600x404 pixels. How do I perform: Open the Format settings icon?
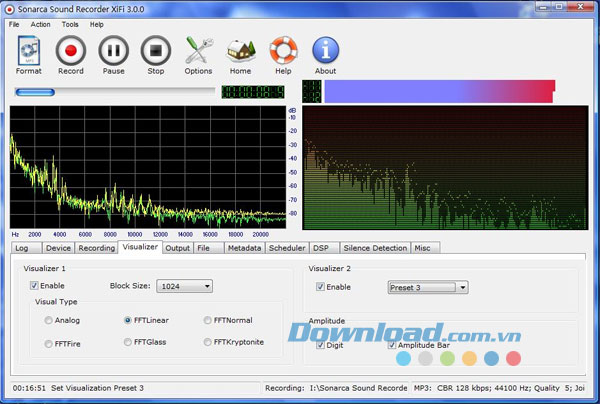pos(29,52)
